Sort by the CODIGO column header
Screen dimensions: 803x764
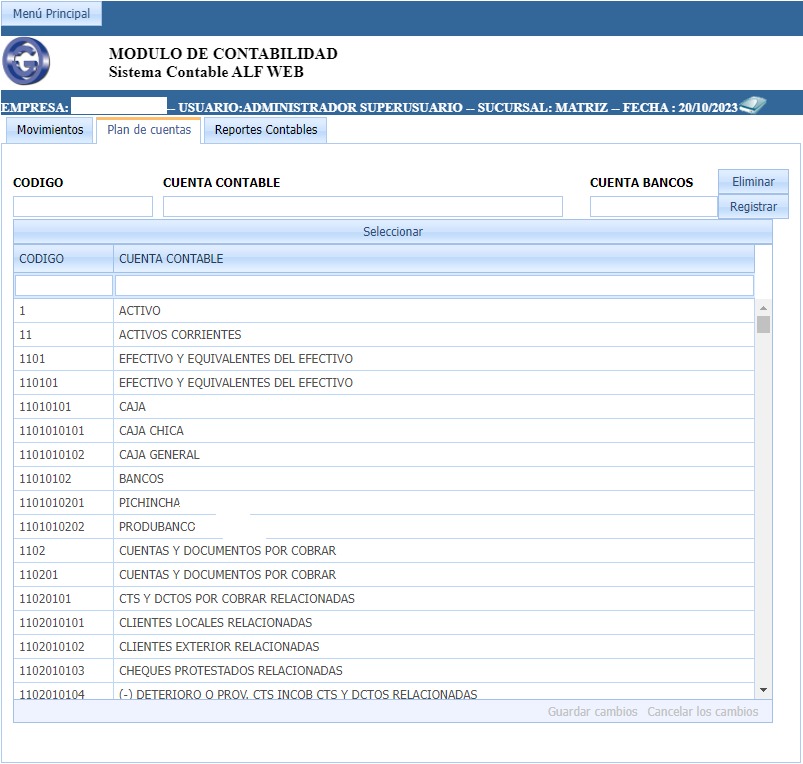(x=63, y=259)
